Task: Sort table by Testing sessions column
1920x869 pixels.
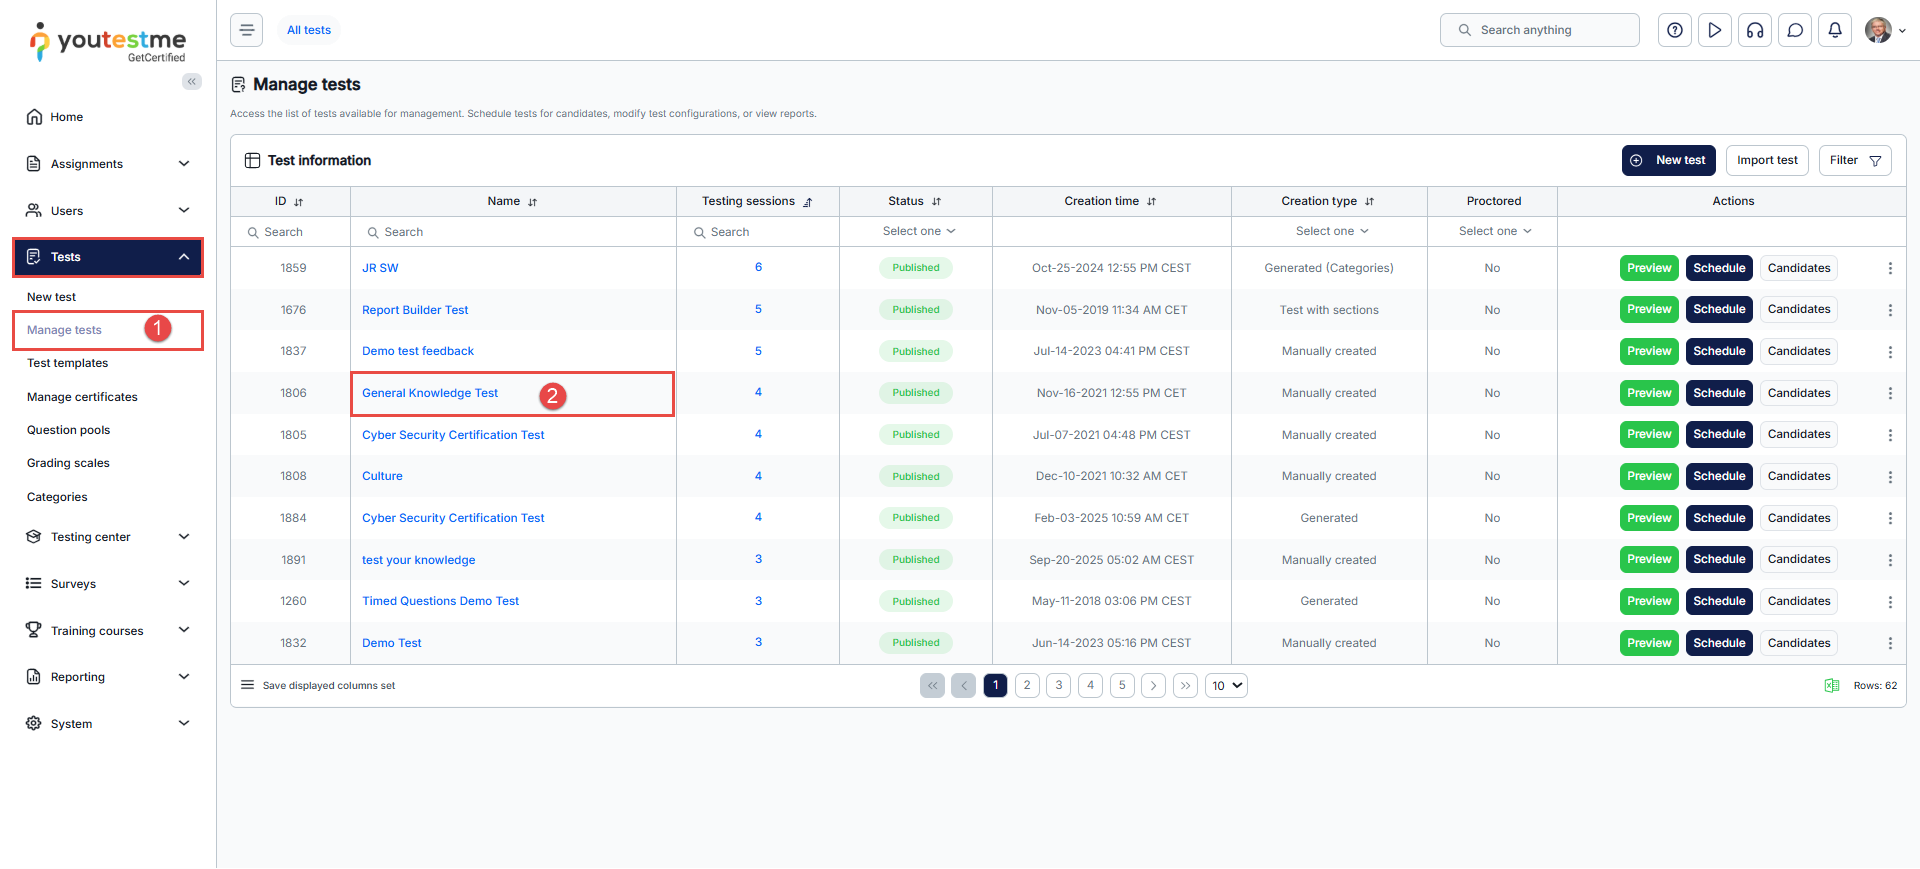Action: (807, 202)
